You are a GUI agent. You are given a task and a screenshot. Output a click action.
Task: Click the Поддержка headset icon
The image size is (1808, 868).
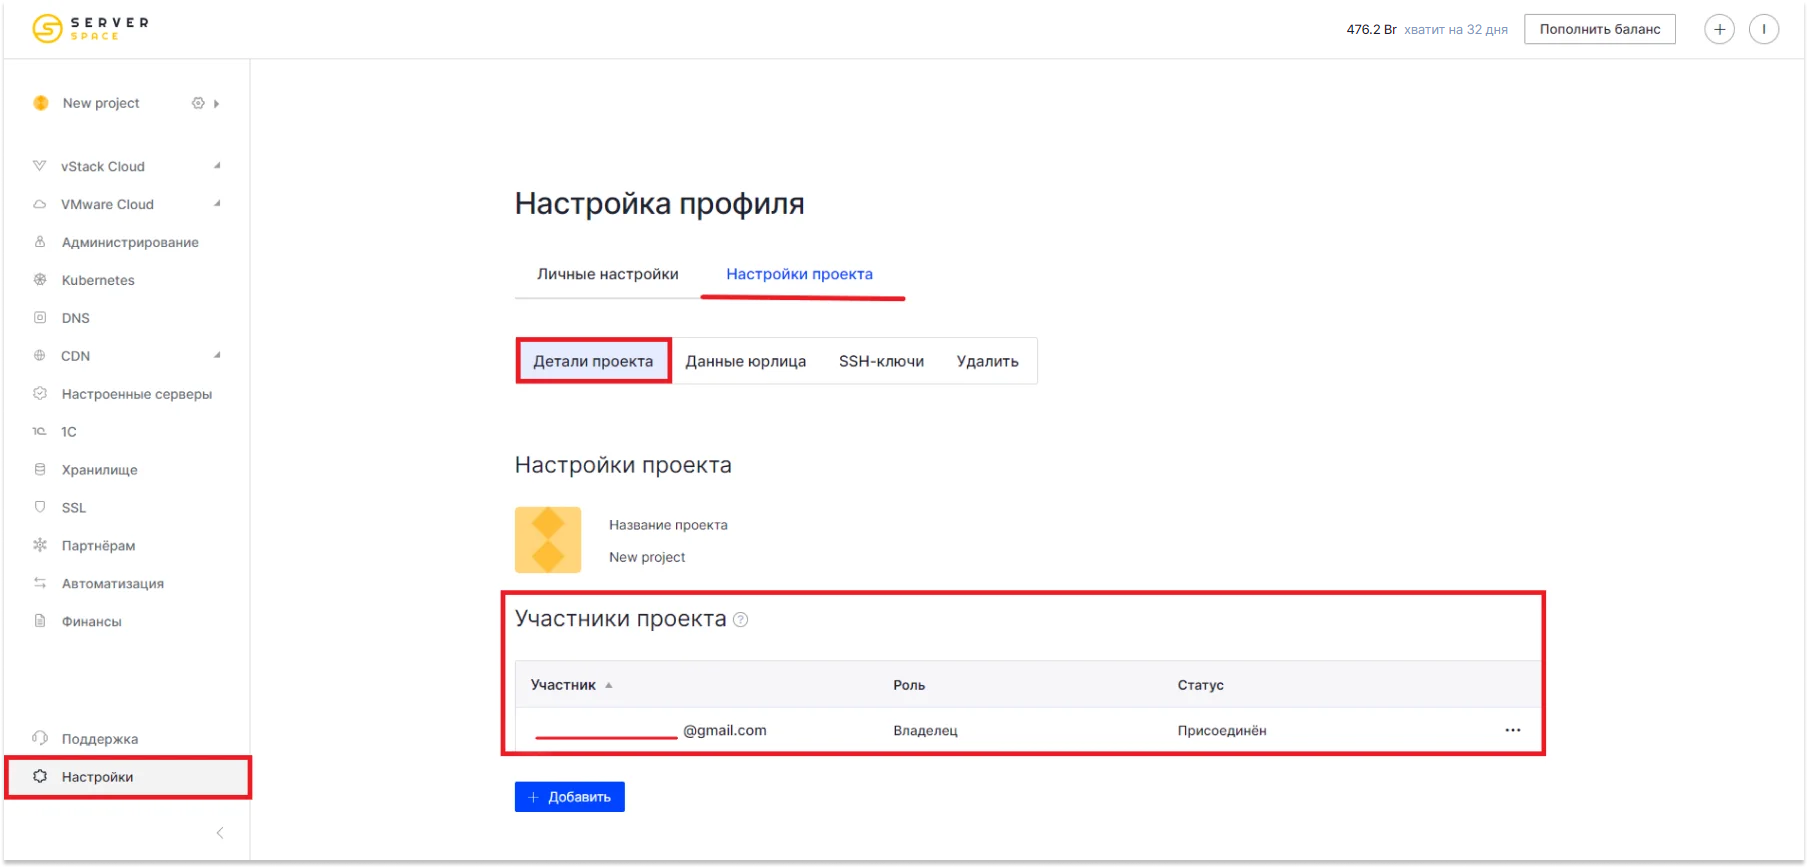(40, 738)
